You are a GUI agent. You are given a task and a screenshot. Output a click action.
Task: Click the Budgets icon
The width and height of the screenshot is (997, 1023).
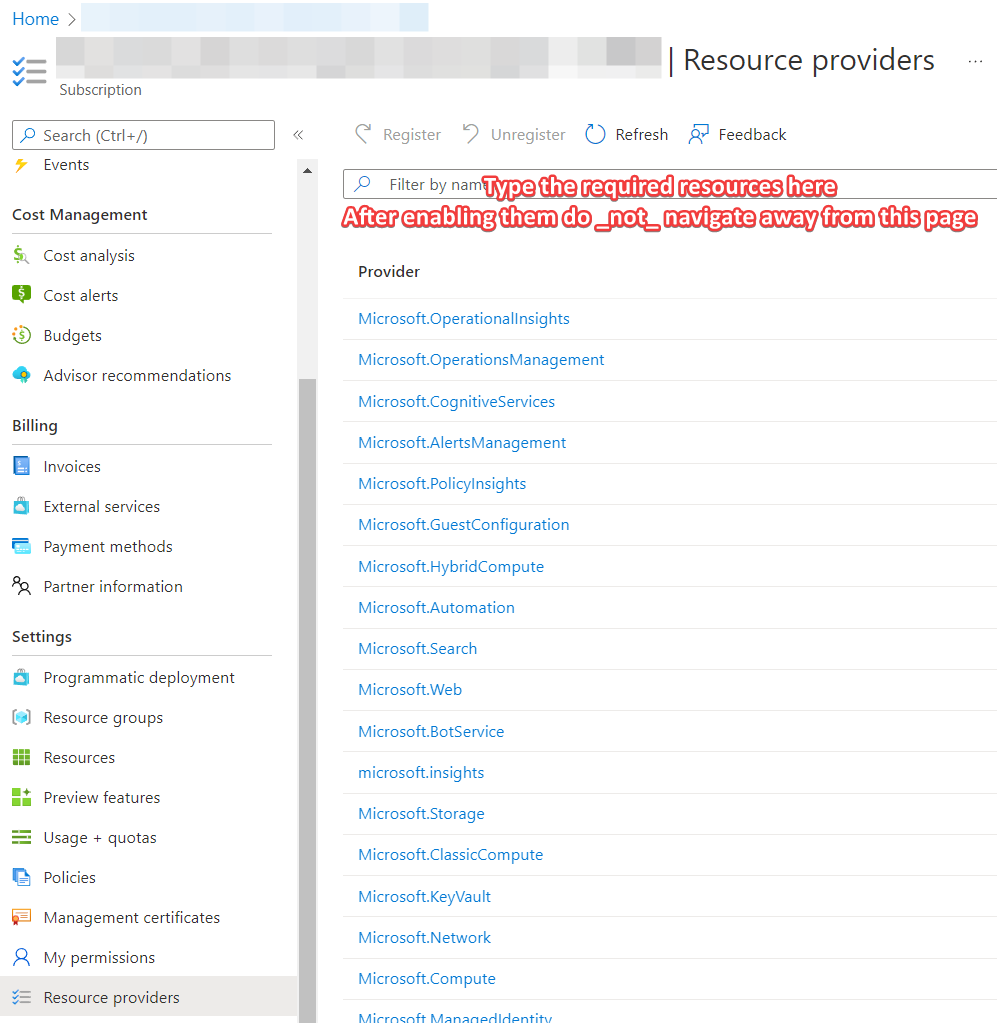tap(22, 335)
